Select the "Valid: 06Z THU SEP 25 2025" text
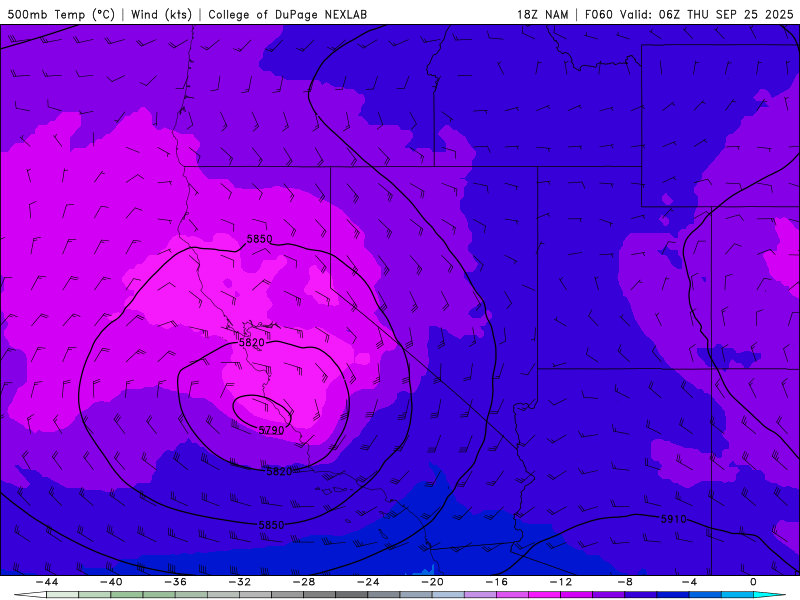Screen dimensions: 800x600 [x=707, y=15]
